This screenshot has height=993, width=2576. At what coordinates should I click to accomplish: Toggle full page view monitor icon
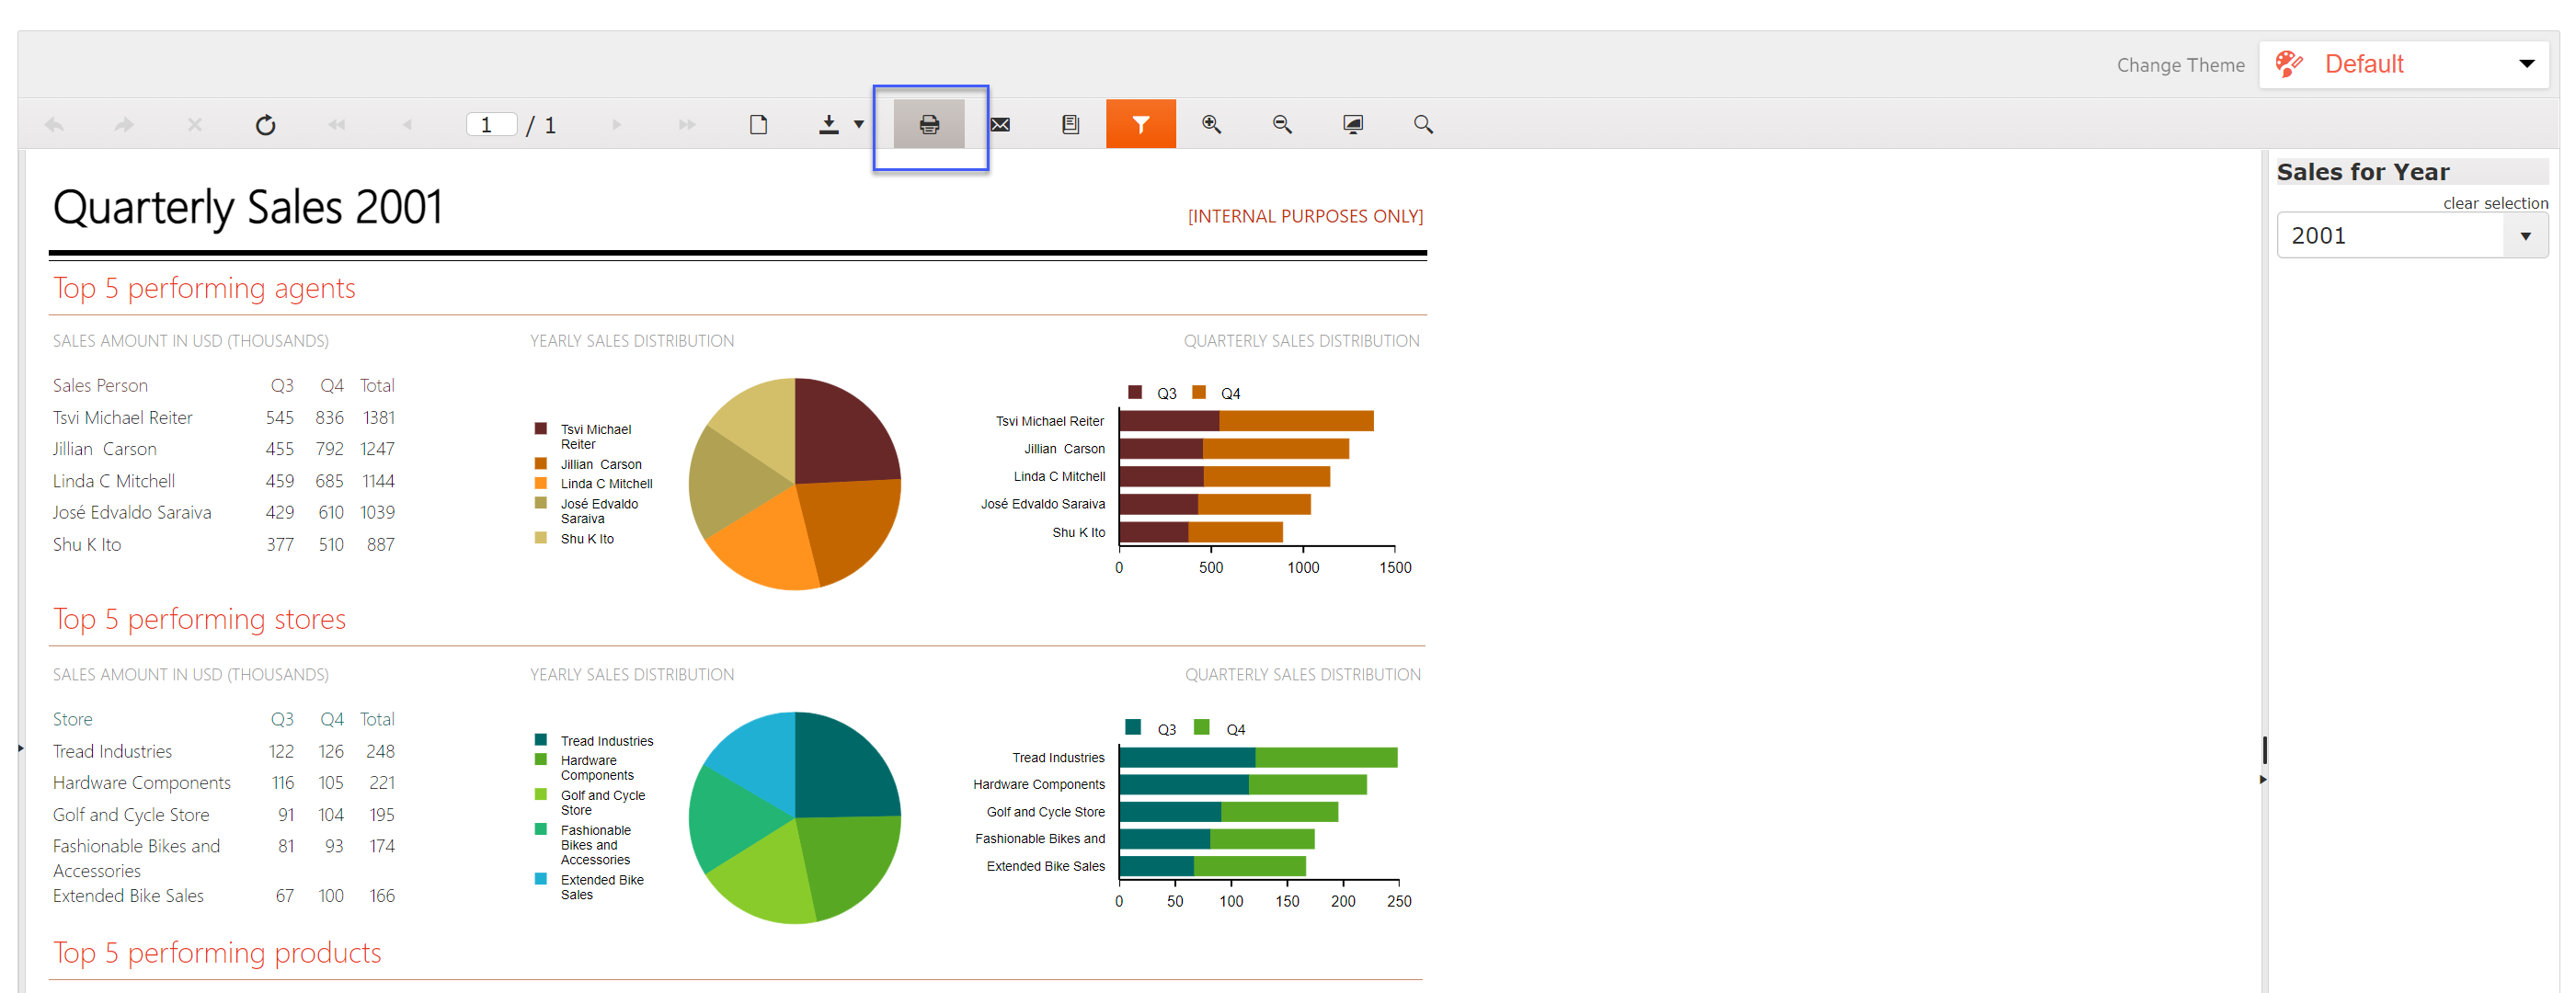(x=1352, y=125)
